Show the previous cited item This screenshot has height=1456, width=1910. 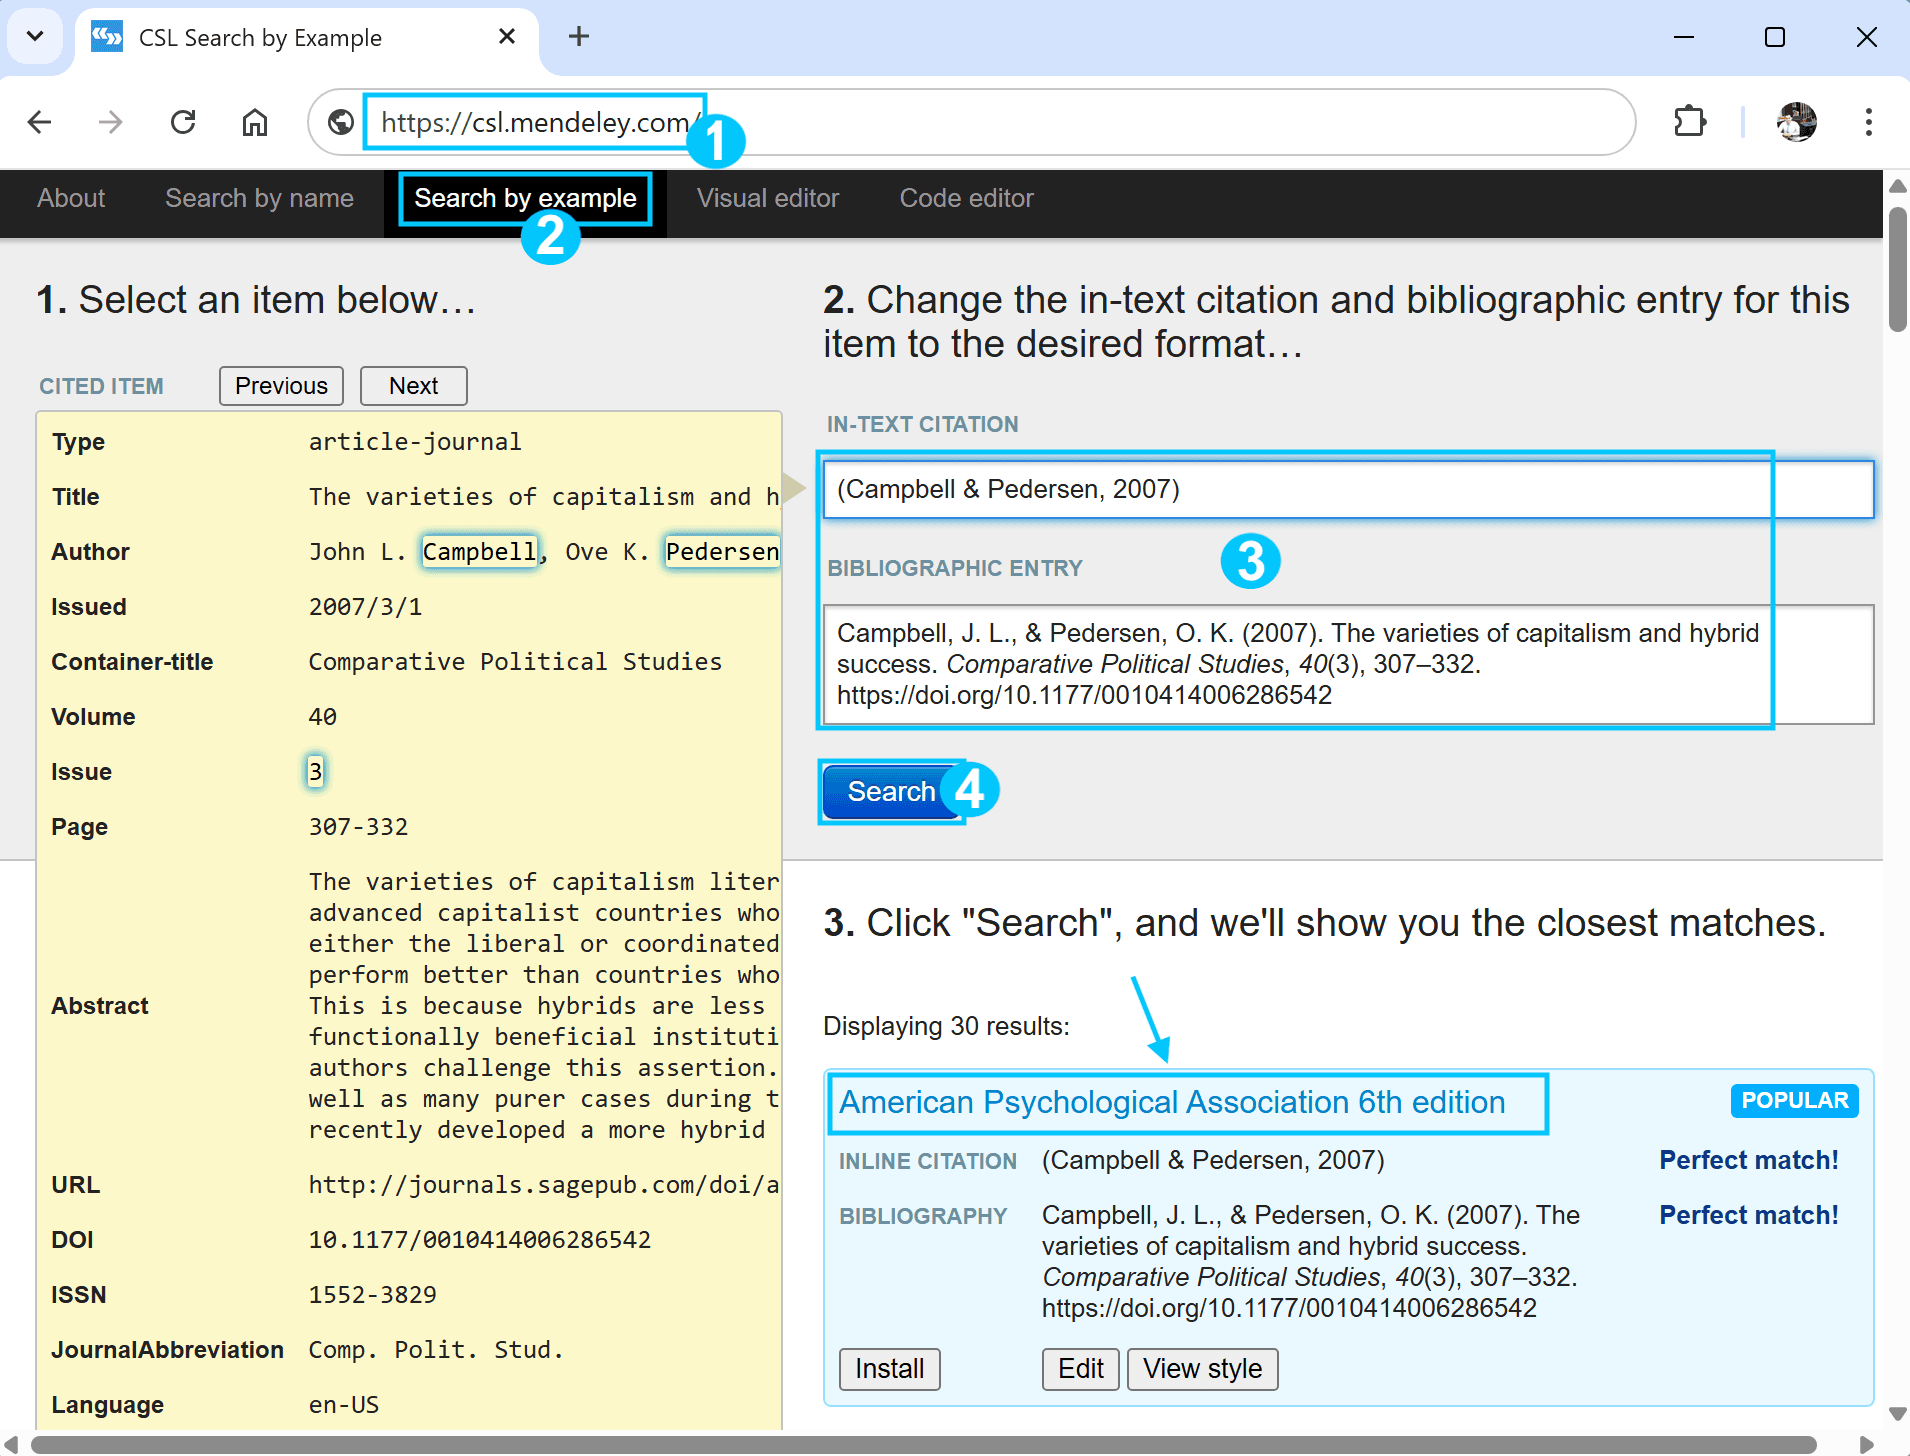pos(281,386)
